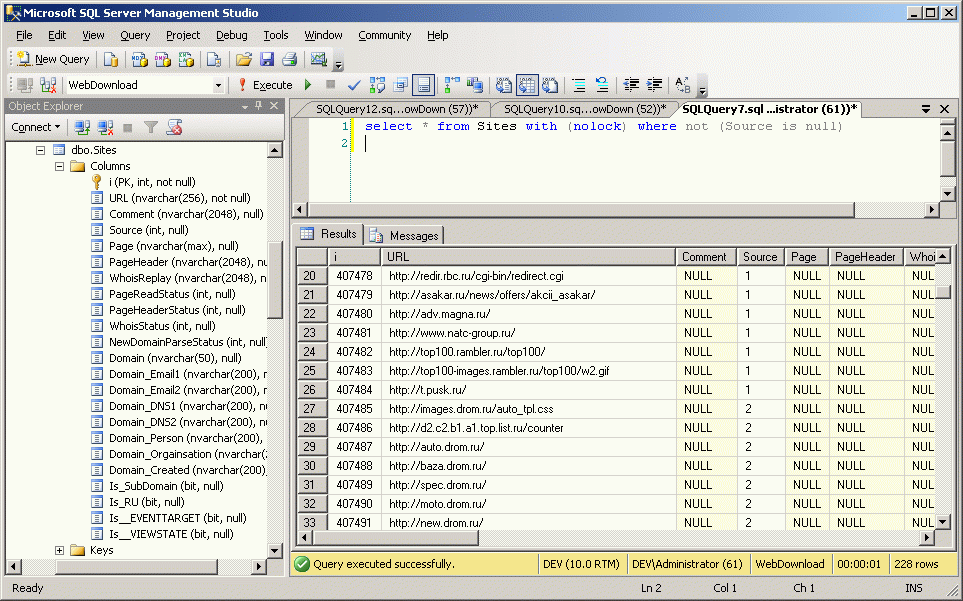Select the Results to Text icon

[x=504, y=85]
